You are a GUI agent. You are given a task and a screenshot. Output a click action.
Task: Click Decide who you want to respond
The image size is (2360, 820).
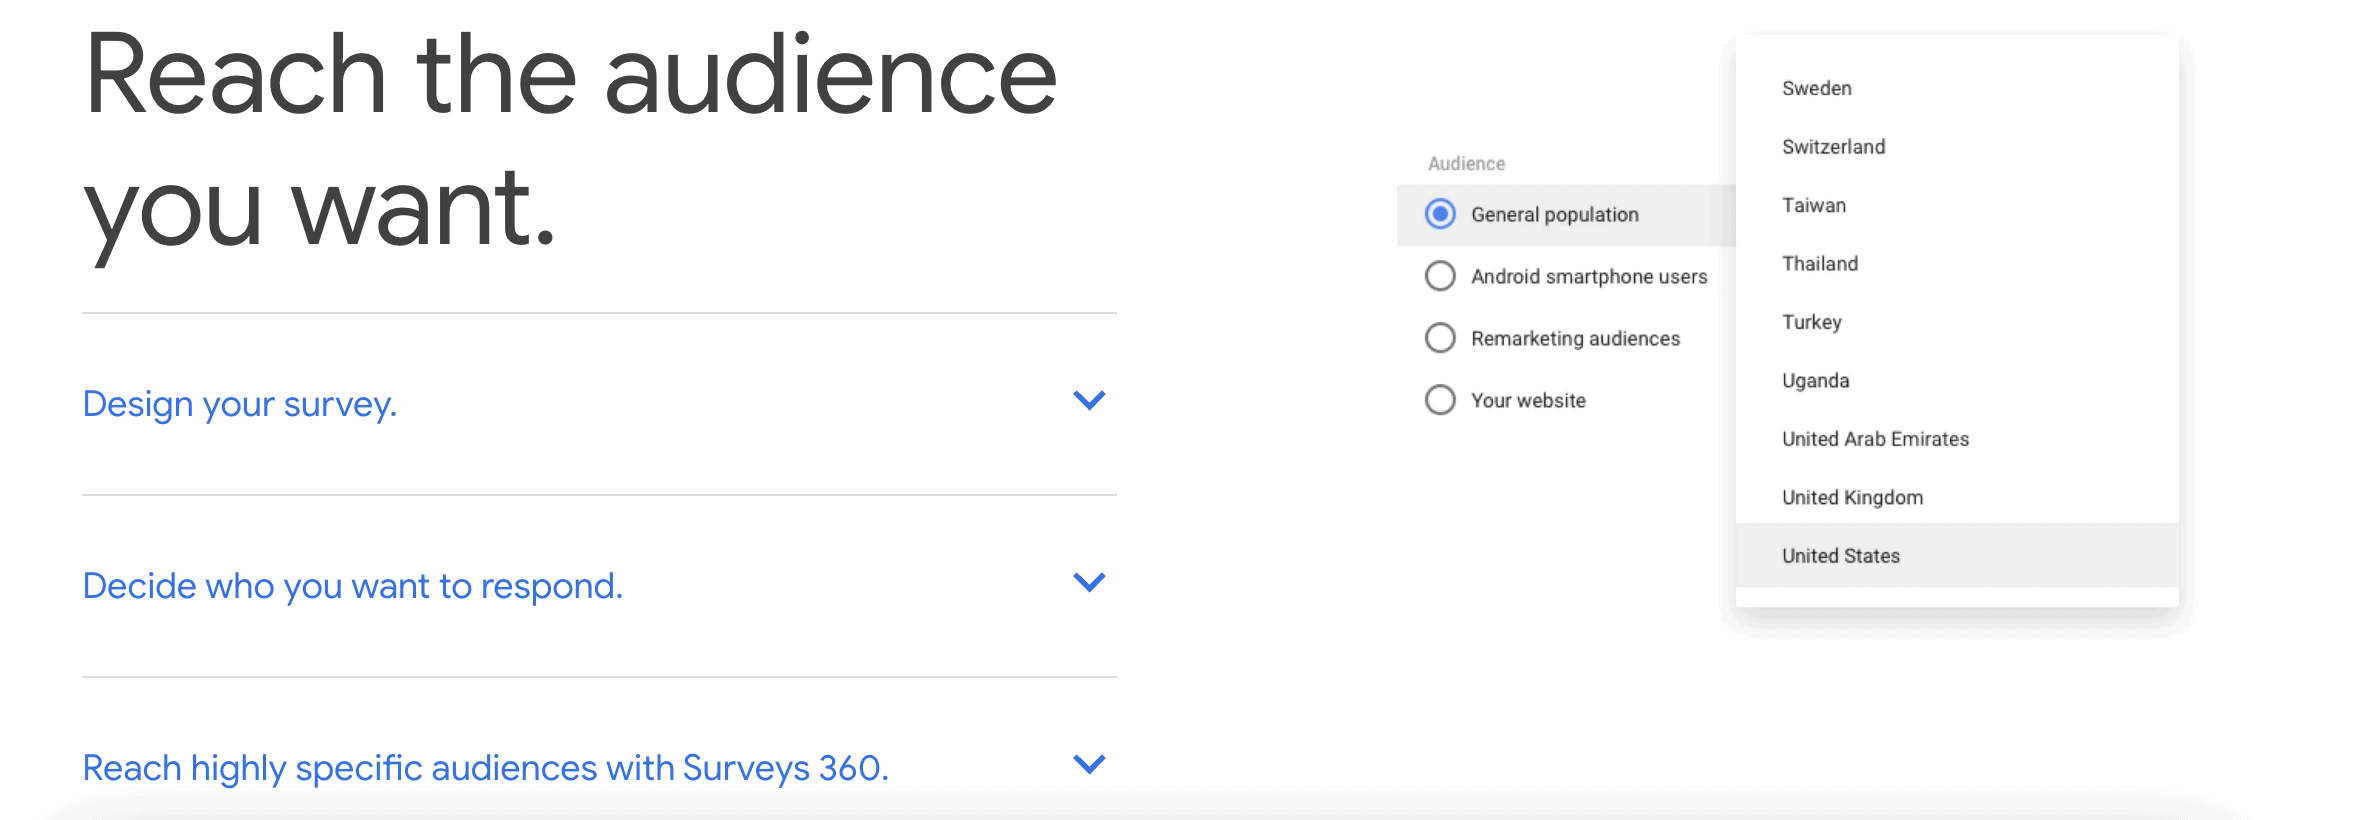pyautogui.click(x=352, y=586)
